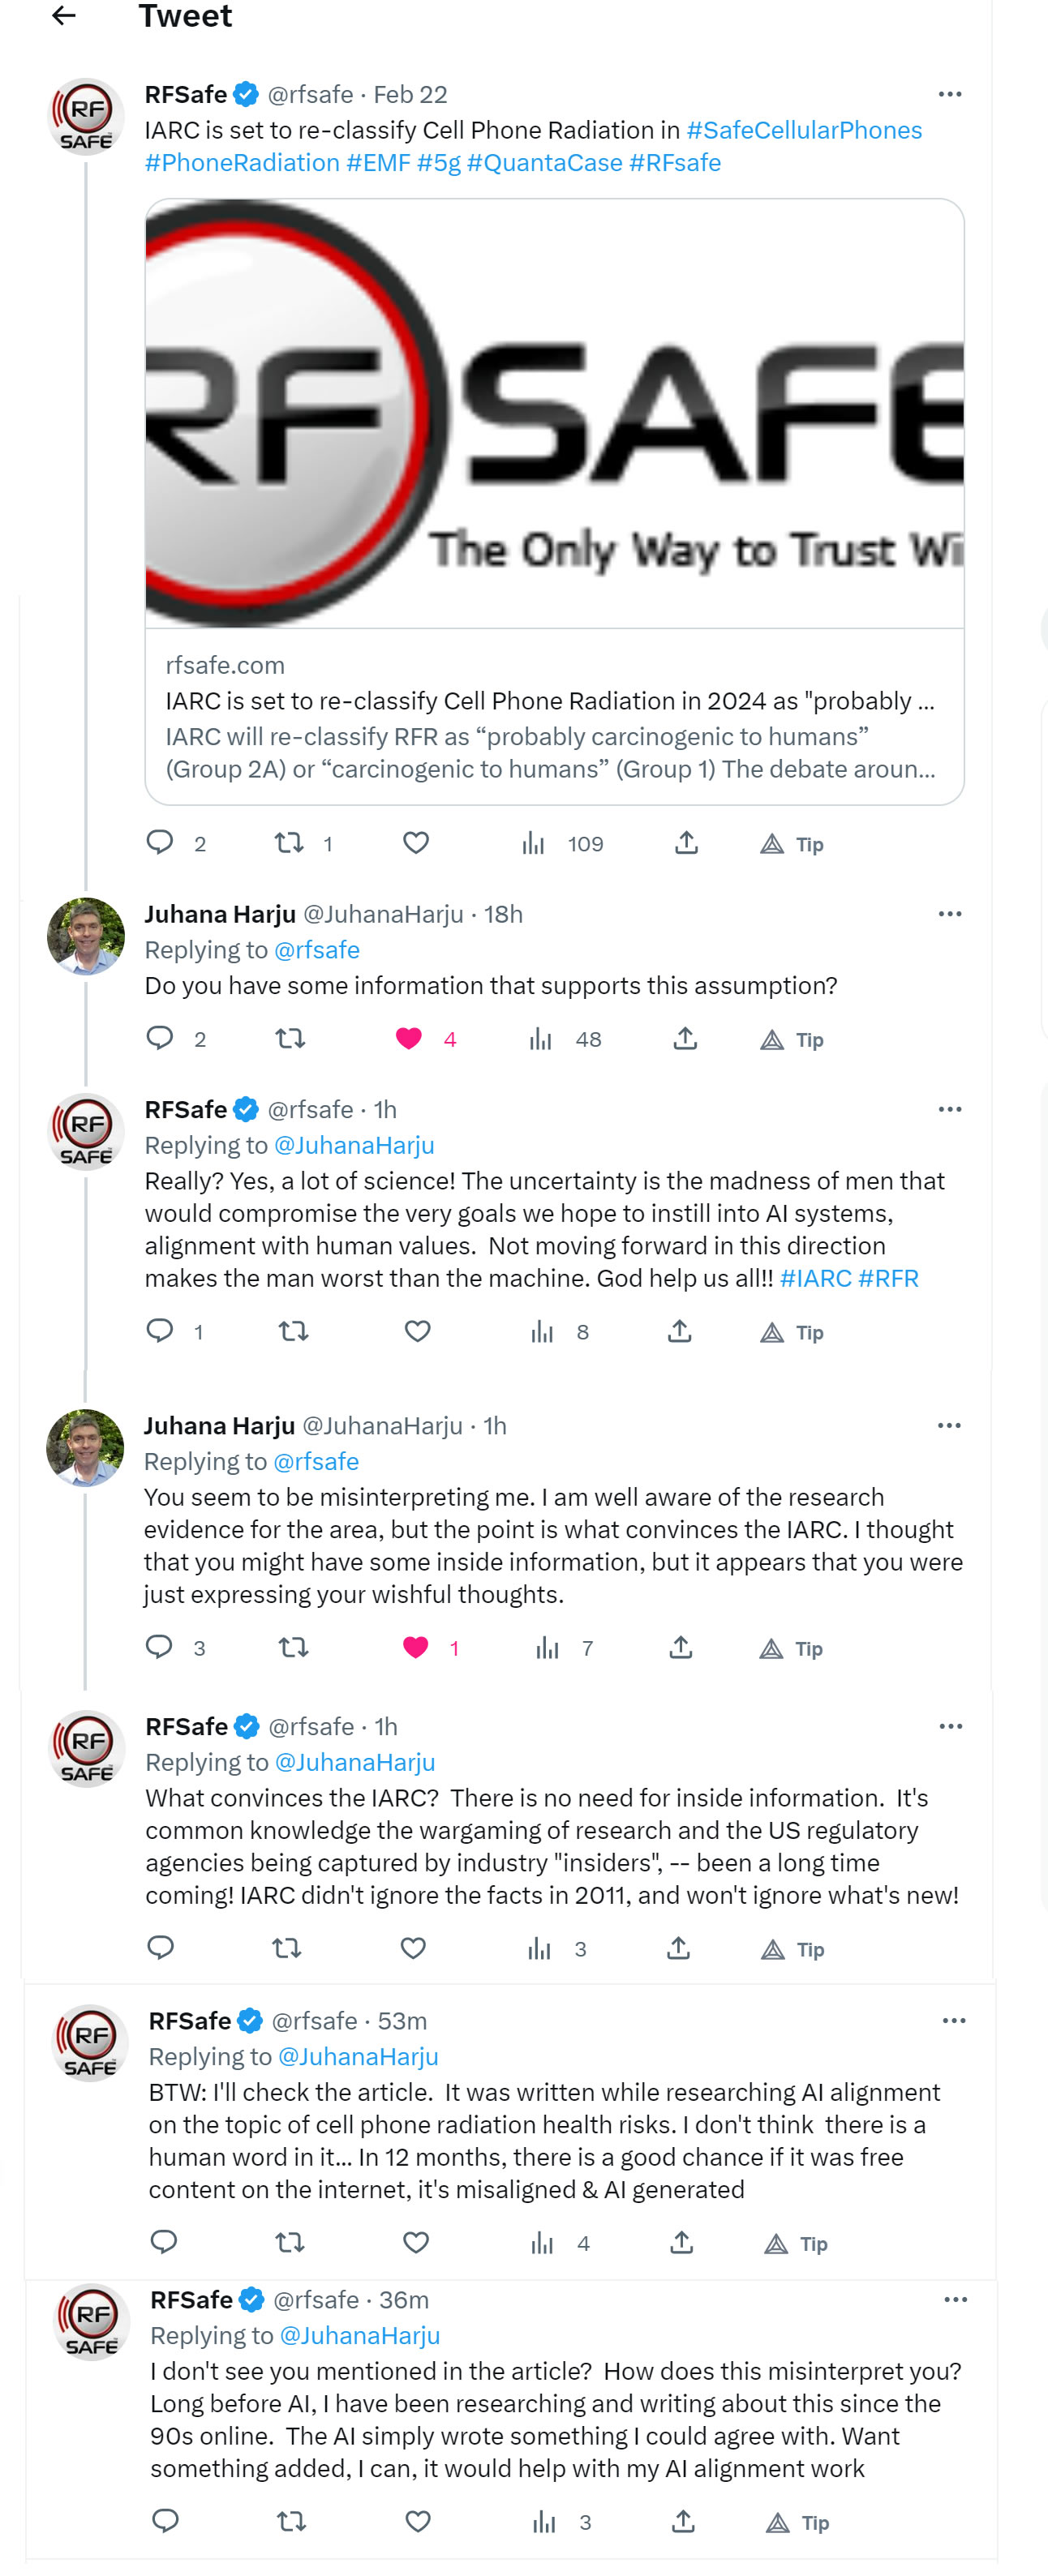Tip RFSafe on the original tweet
The width and height of the screenshot is (1048, 2576).
[x=791, y=844]
